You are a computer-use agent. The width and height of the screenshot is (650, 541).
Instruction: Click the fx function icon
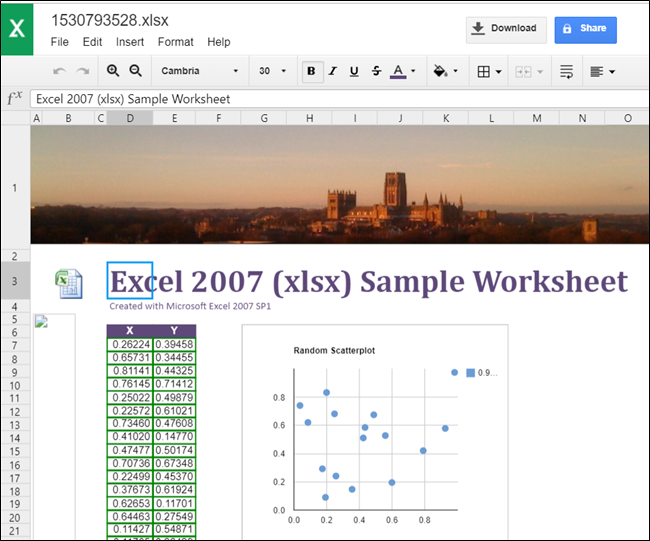pyautogui.click(x=15, y=99)
